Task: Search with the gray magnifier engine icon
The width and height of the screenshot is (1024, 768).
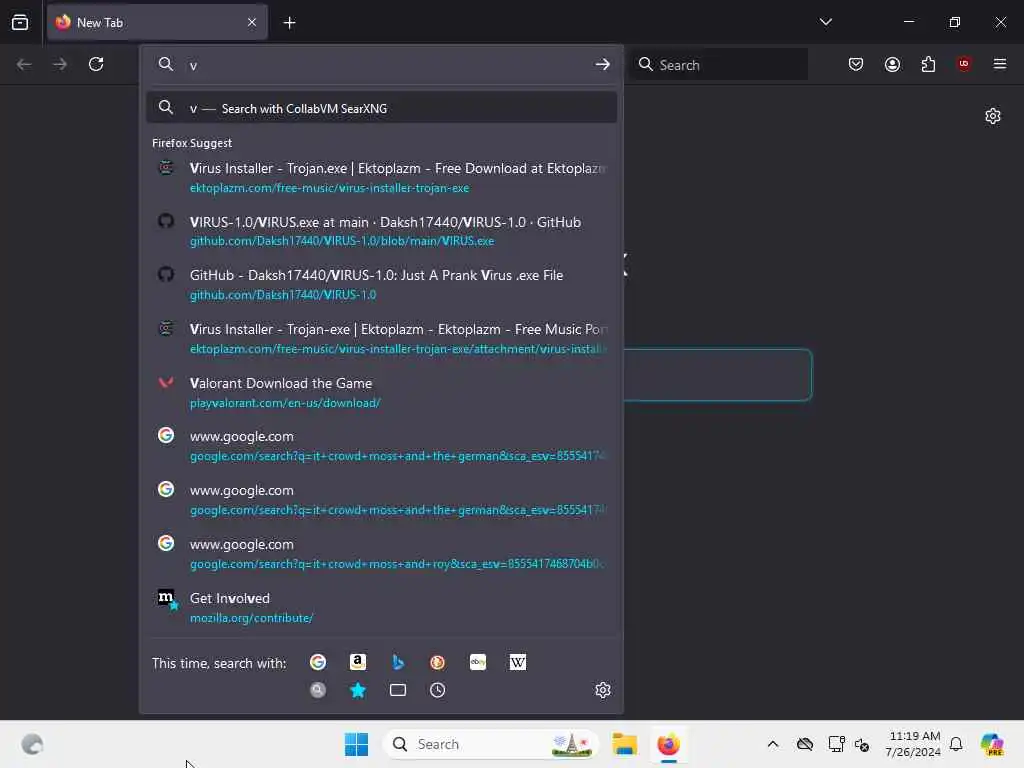Action: click(318, 690)
